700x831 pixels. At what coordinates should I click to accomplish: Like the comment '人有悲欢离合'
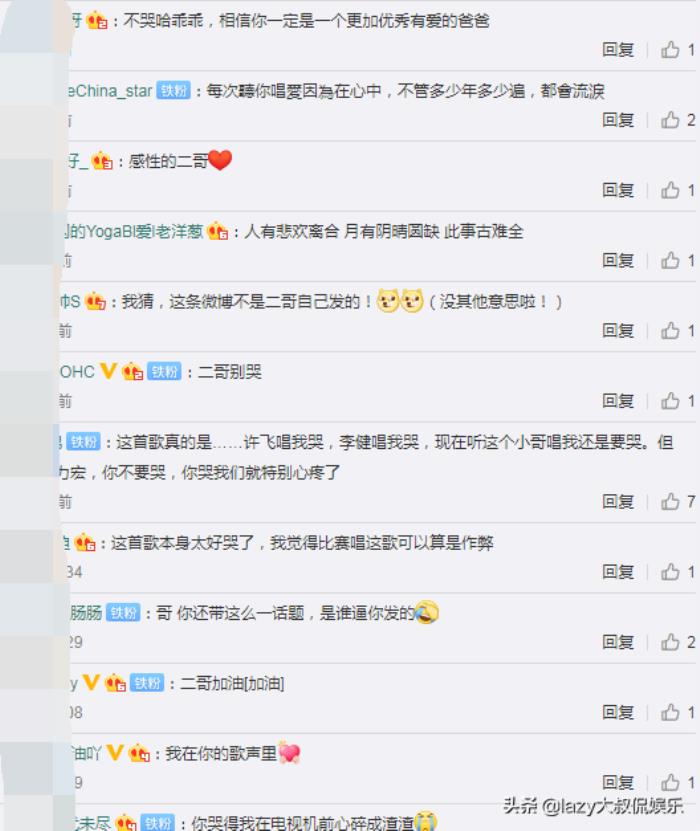[x=670, y=260]
